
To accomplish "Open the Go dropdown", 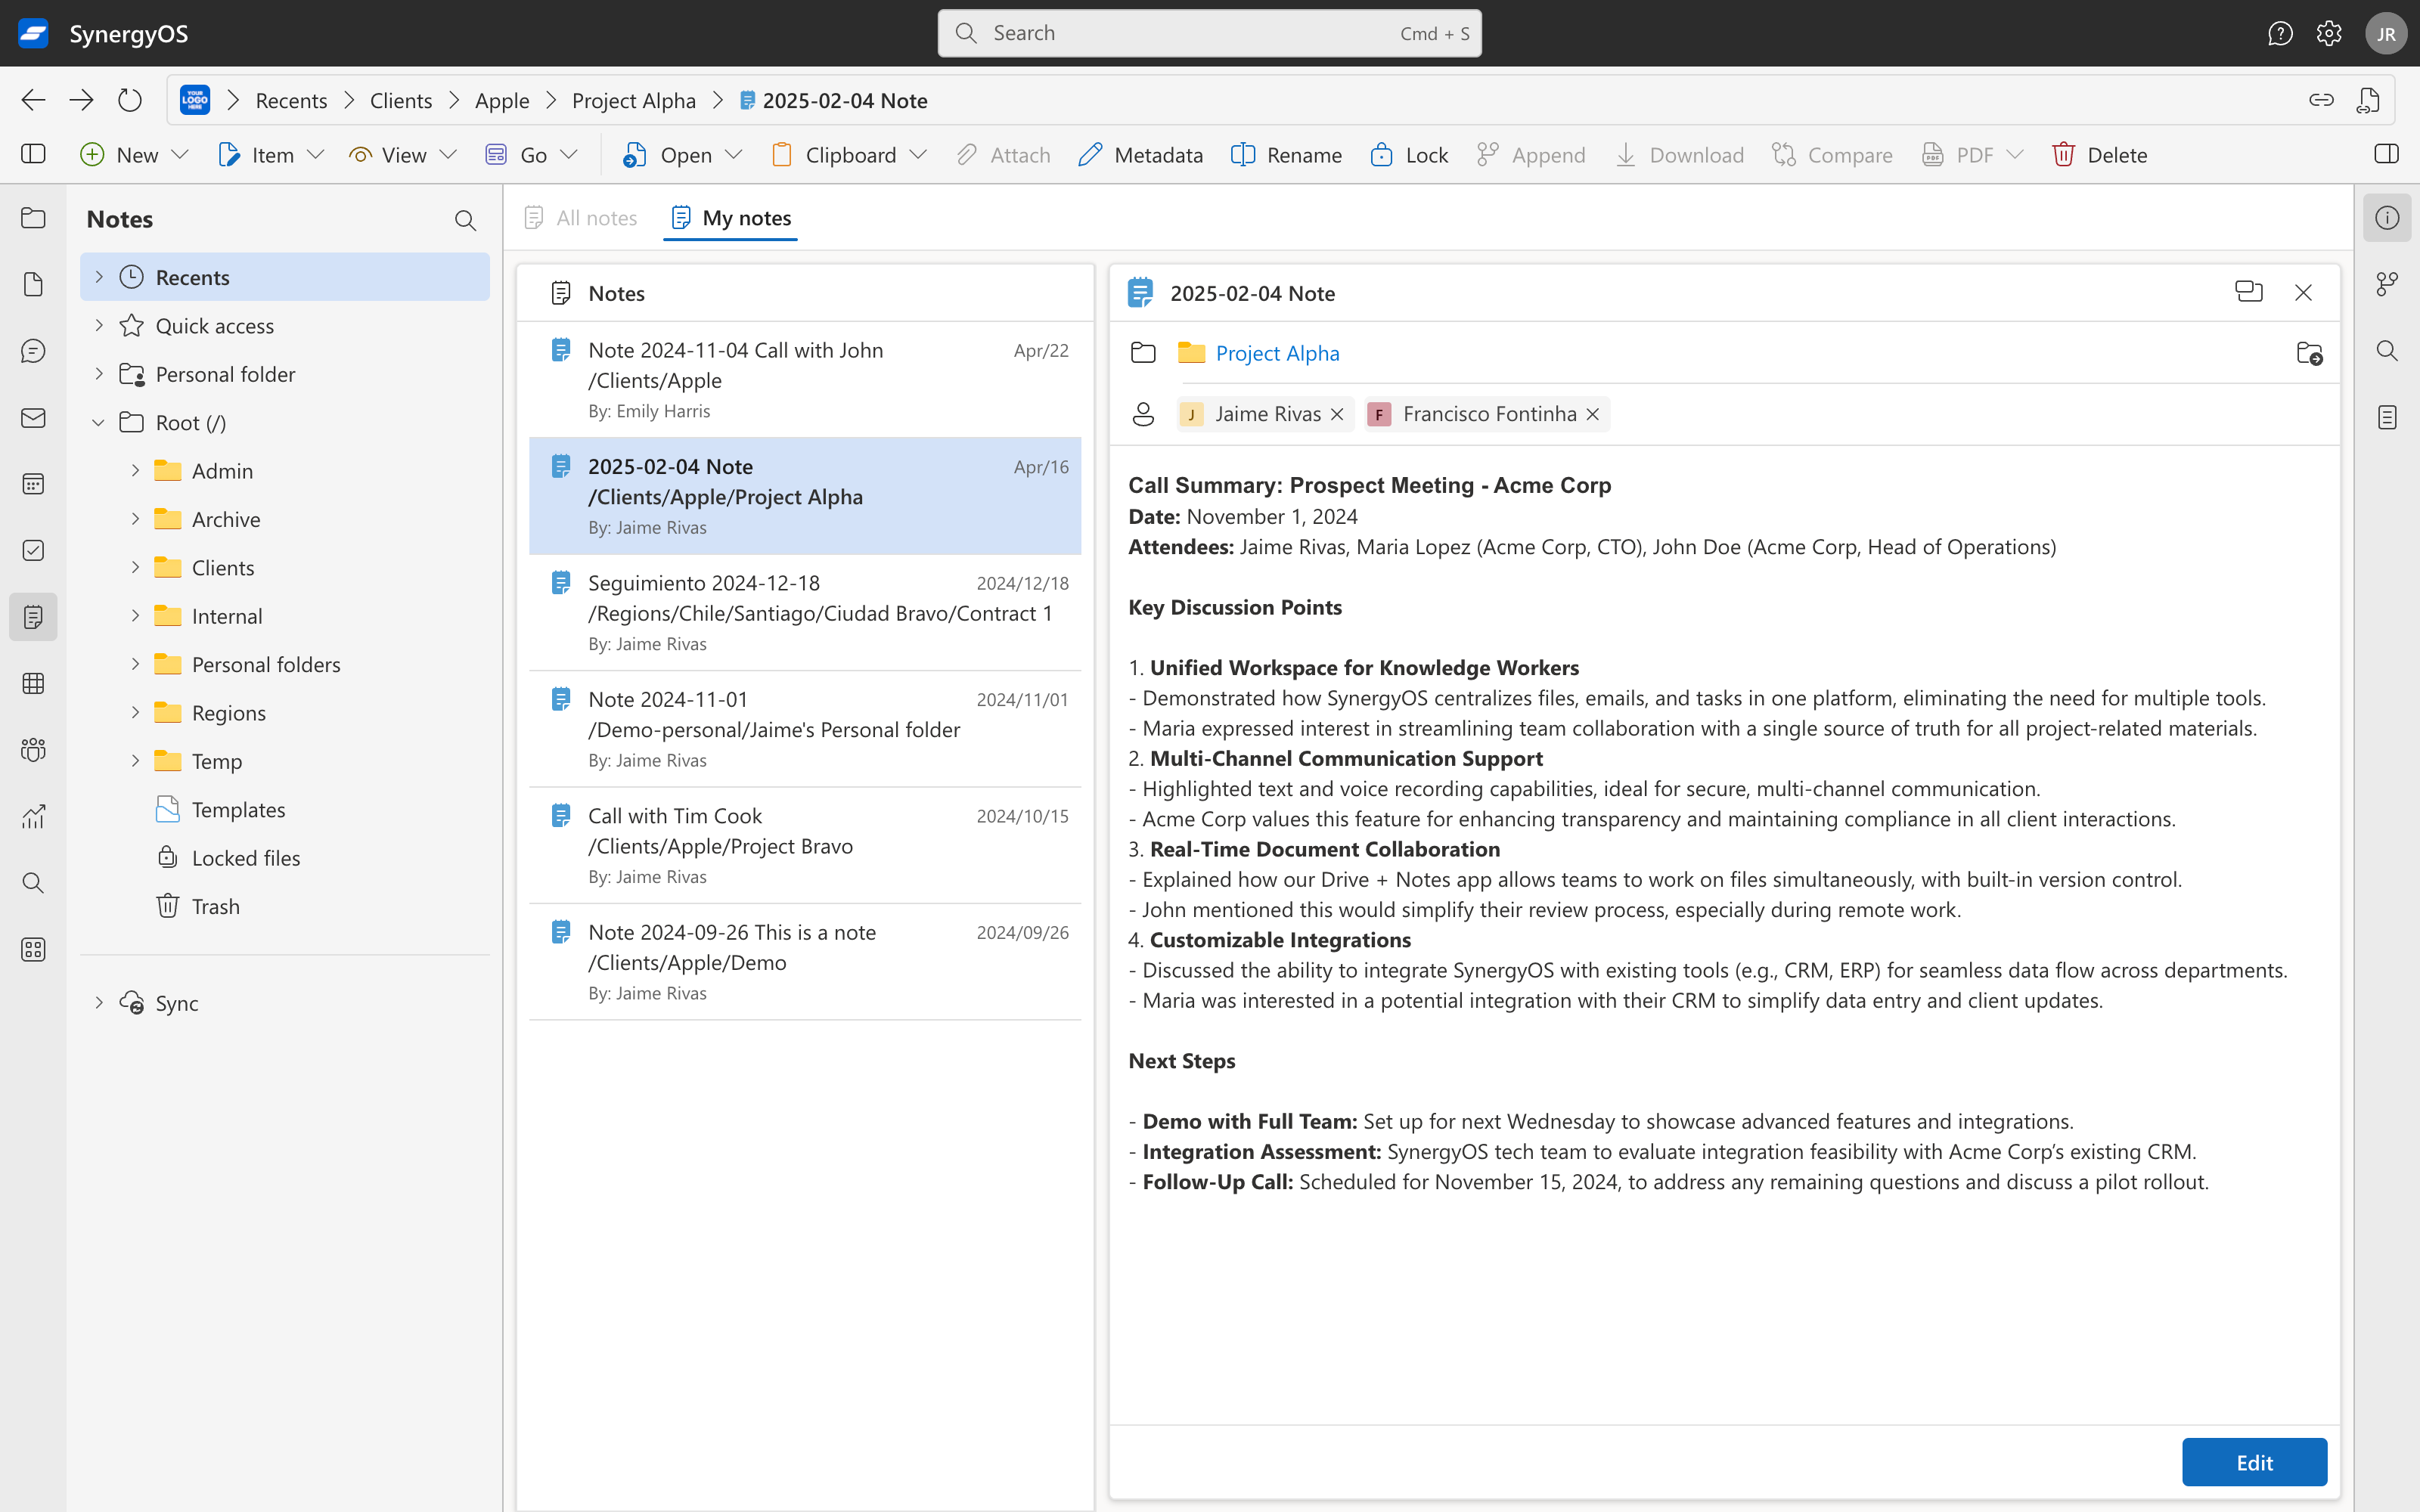I will [x=531, y=155].
